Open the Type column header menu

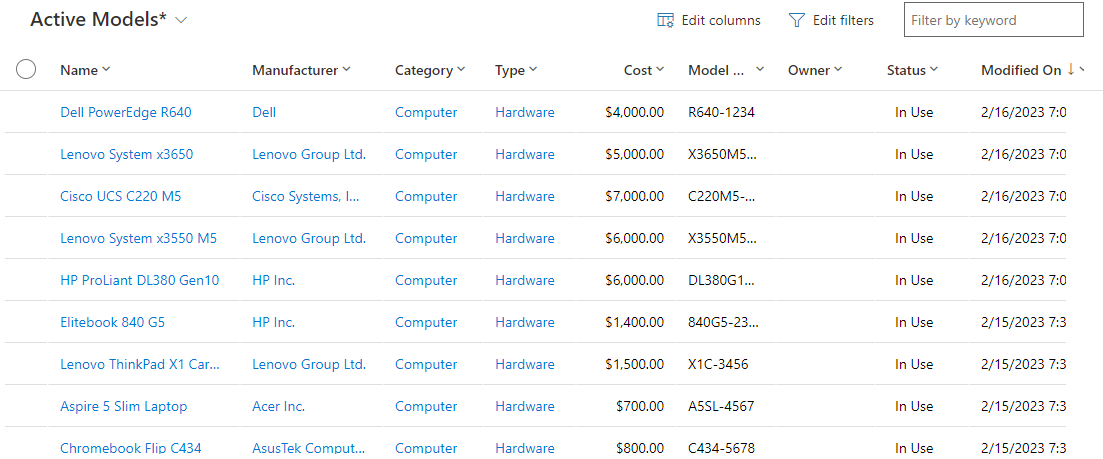pyautogui.click(x=533, y=69)
